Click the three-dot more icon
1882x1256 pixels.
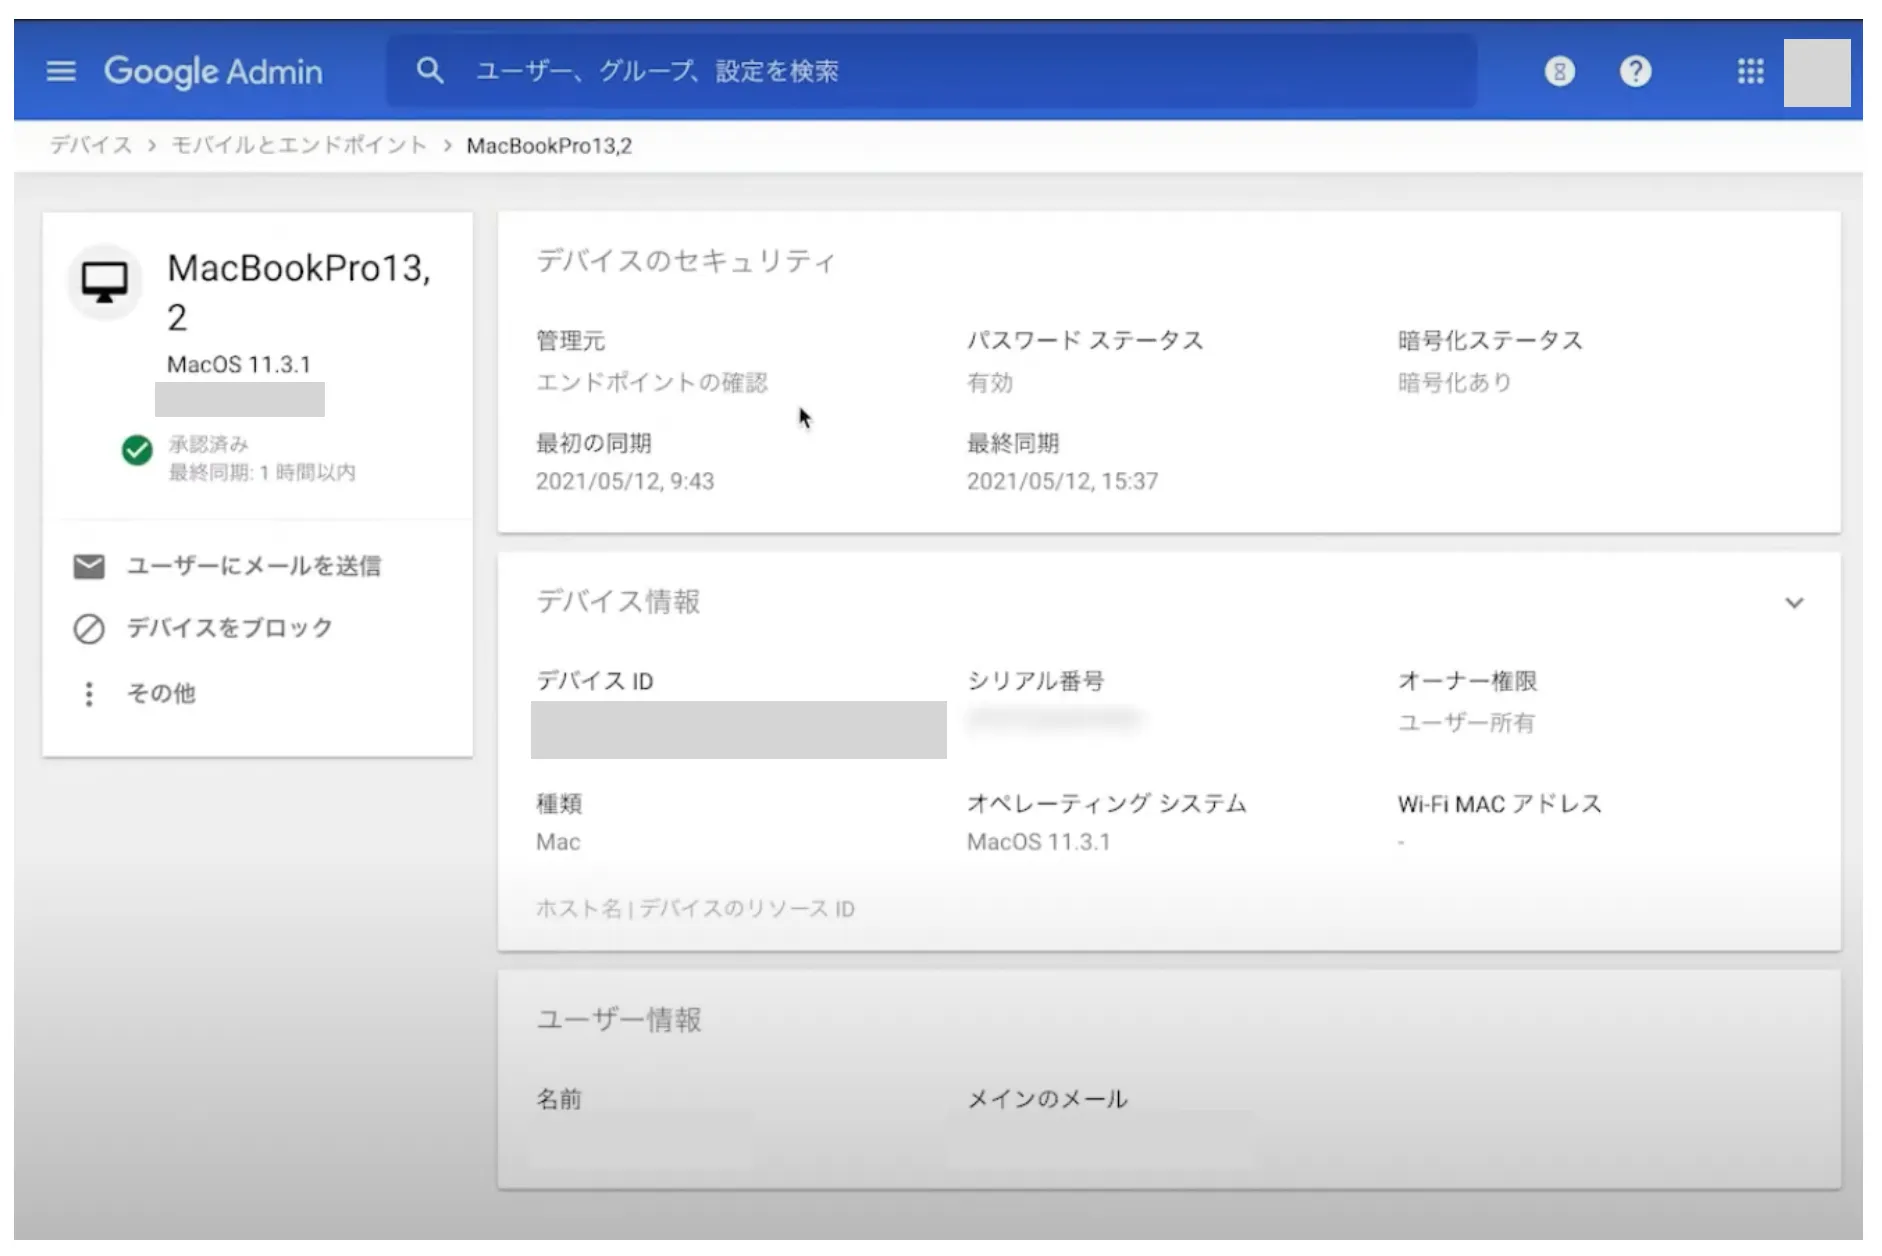tap(89, 694)
